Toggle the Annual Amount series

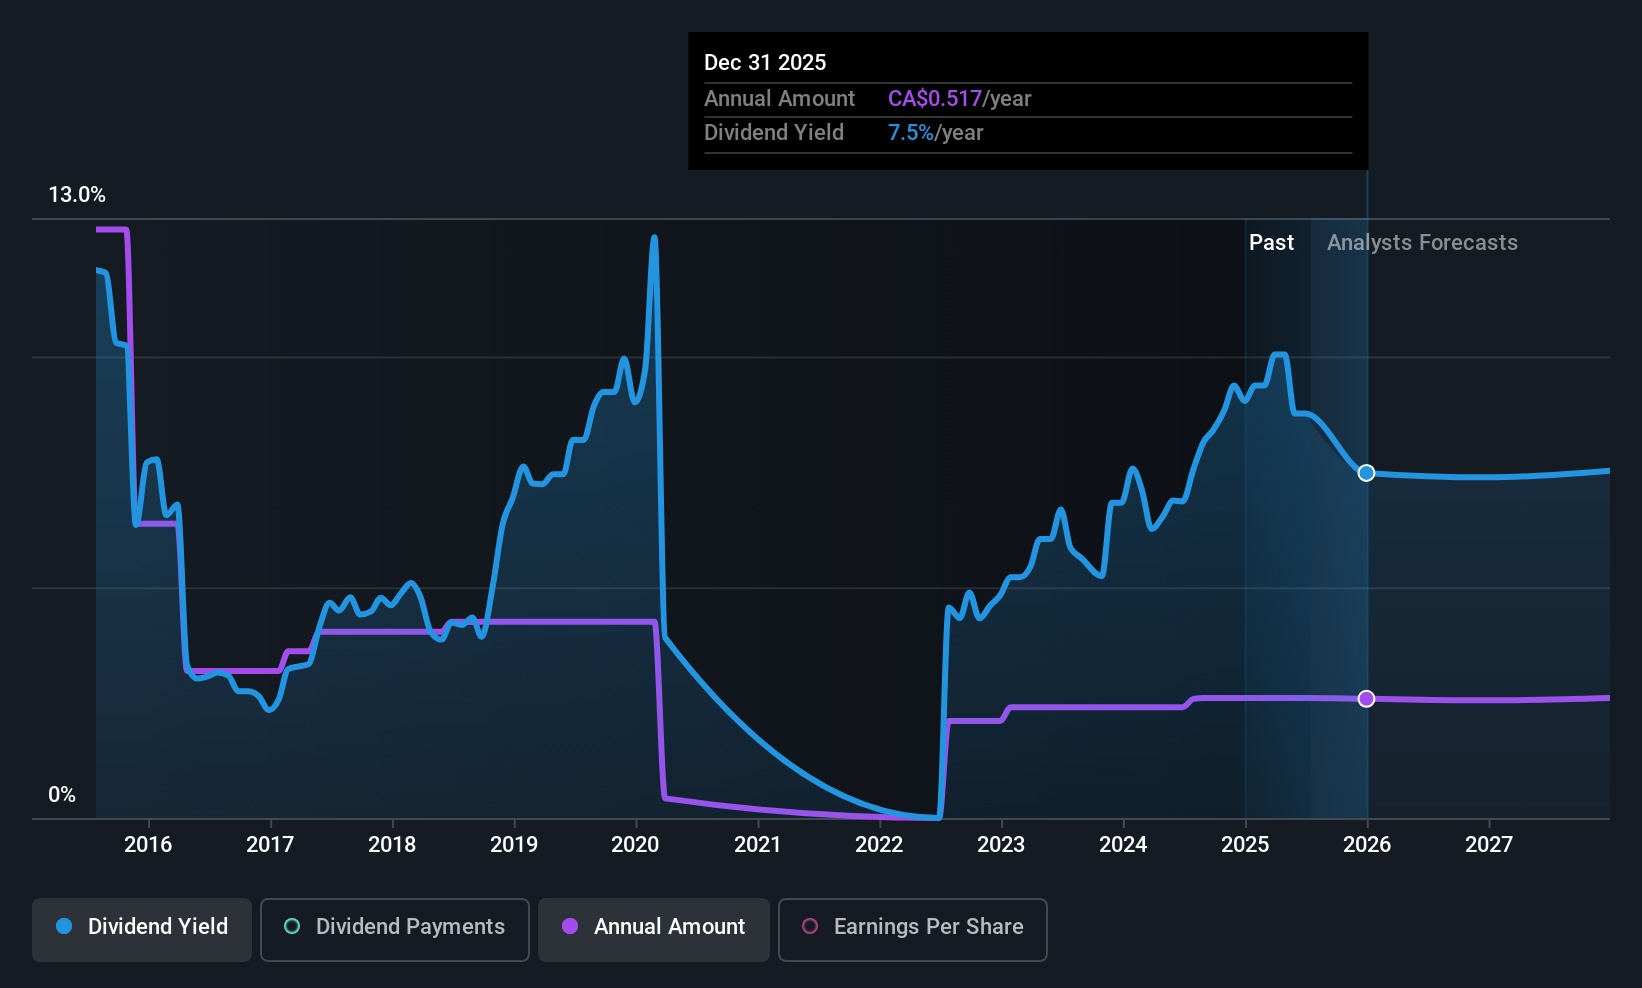coord(654,929)
